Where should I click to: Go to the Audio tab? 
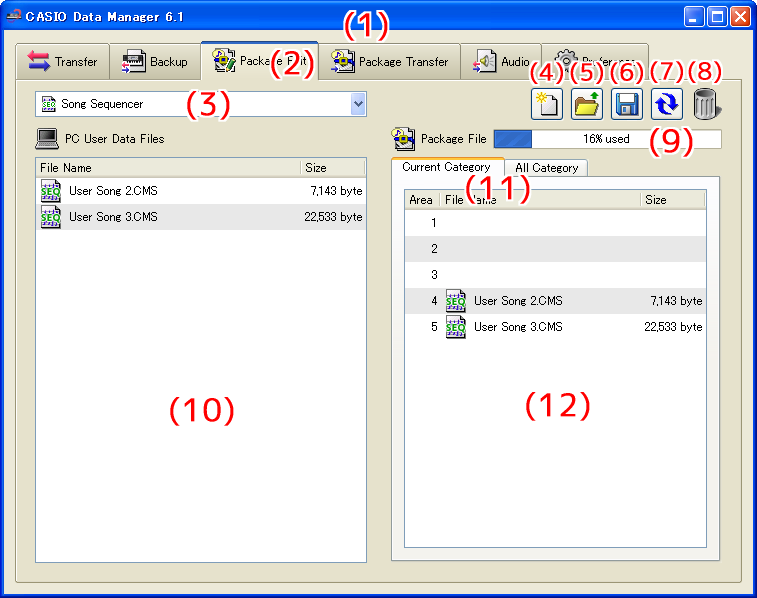point(501,61)
